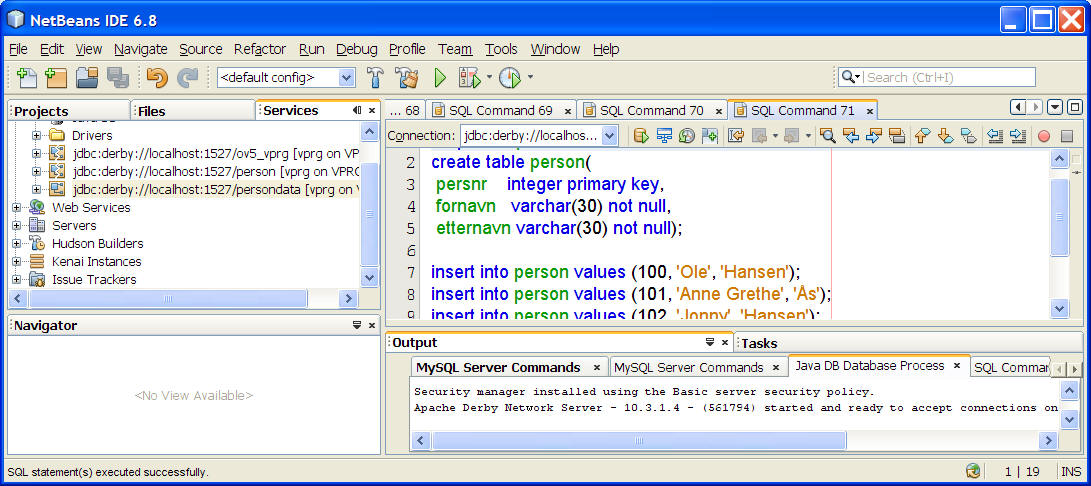Click the Save All toolbar icon
This screenshot has width=1091, height=486.
(118, 77)
